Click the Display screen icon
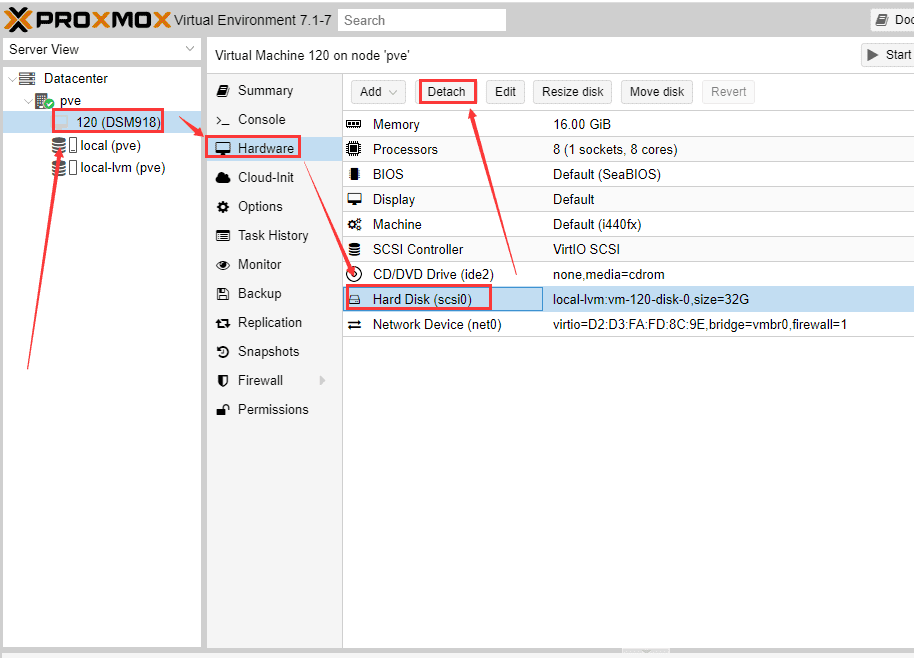This screenshot has height=658, width=914. point(354,199)
